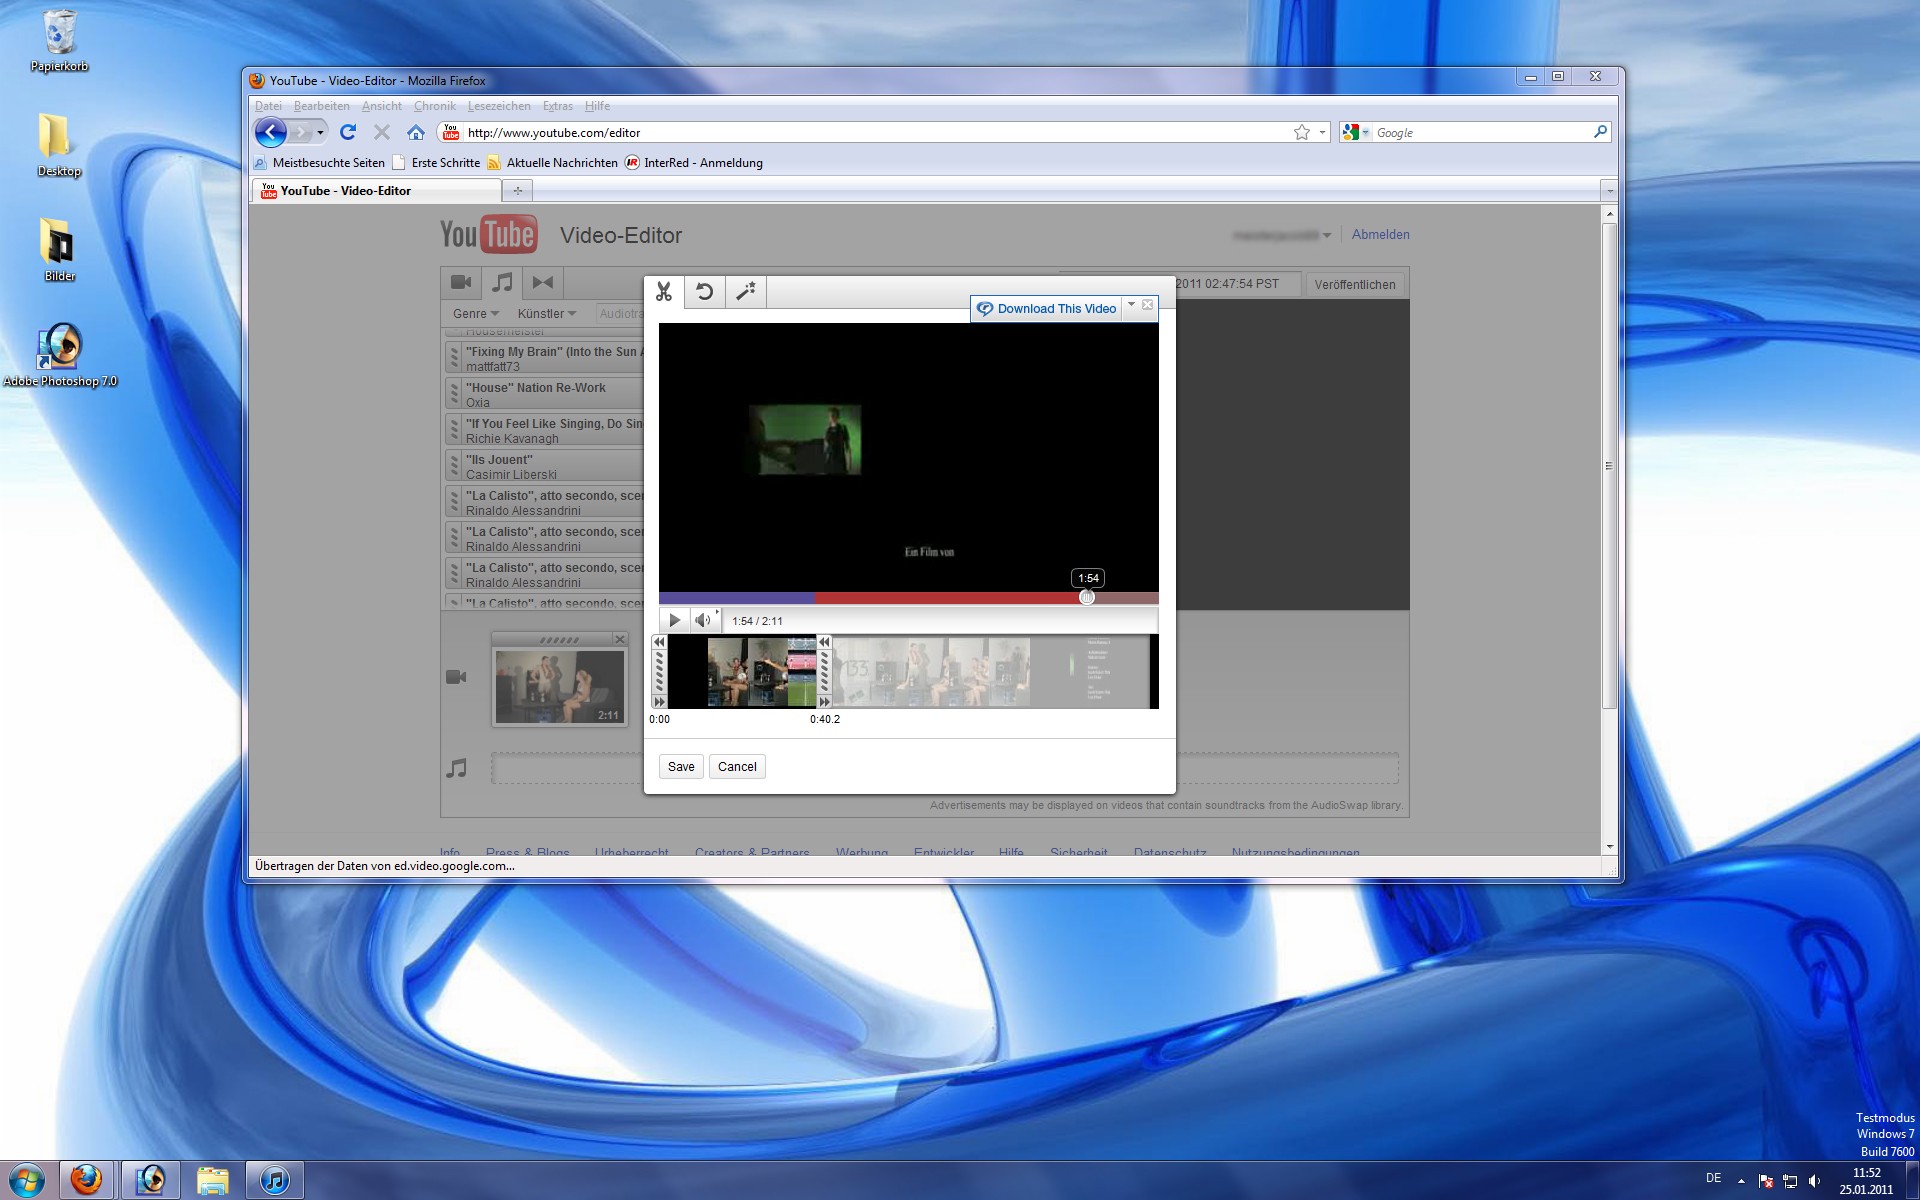1920x1200 pixels.
Task: Select "House" Nation Re-Work by Oxia
Action: coord(545,394)
